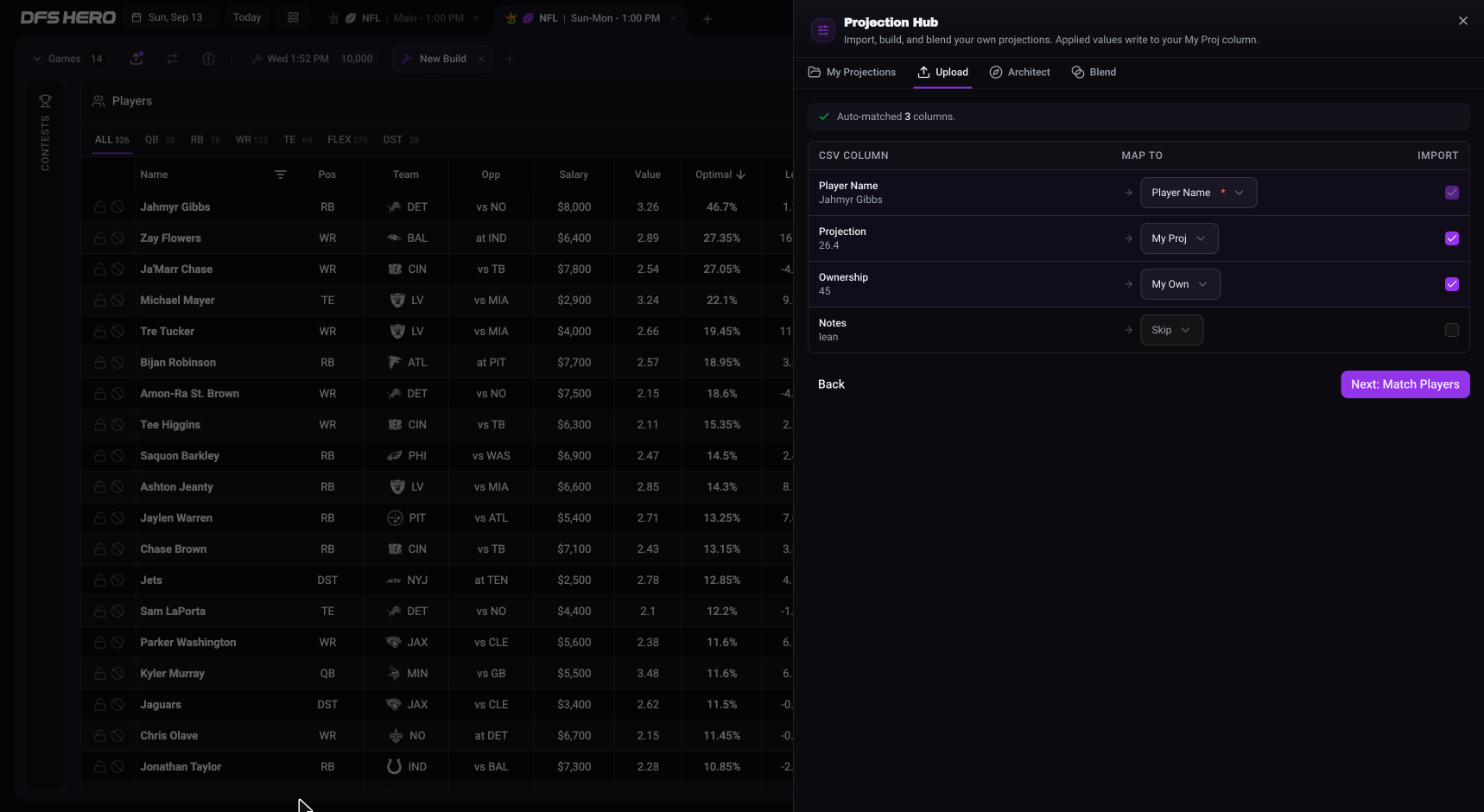Sort by the Optimal column header

coord(720,175)
